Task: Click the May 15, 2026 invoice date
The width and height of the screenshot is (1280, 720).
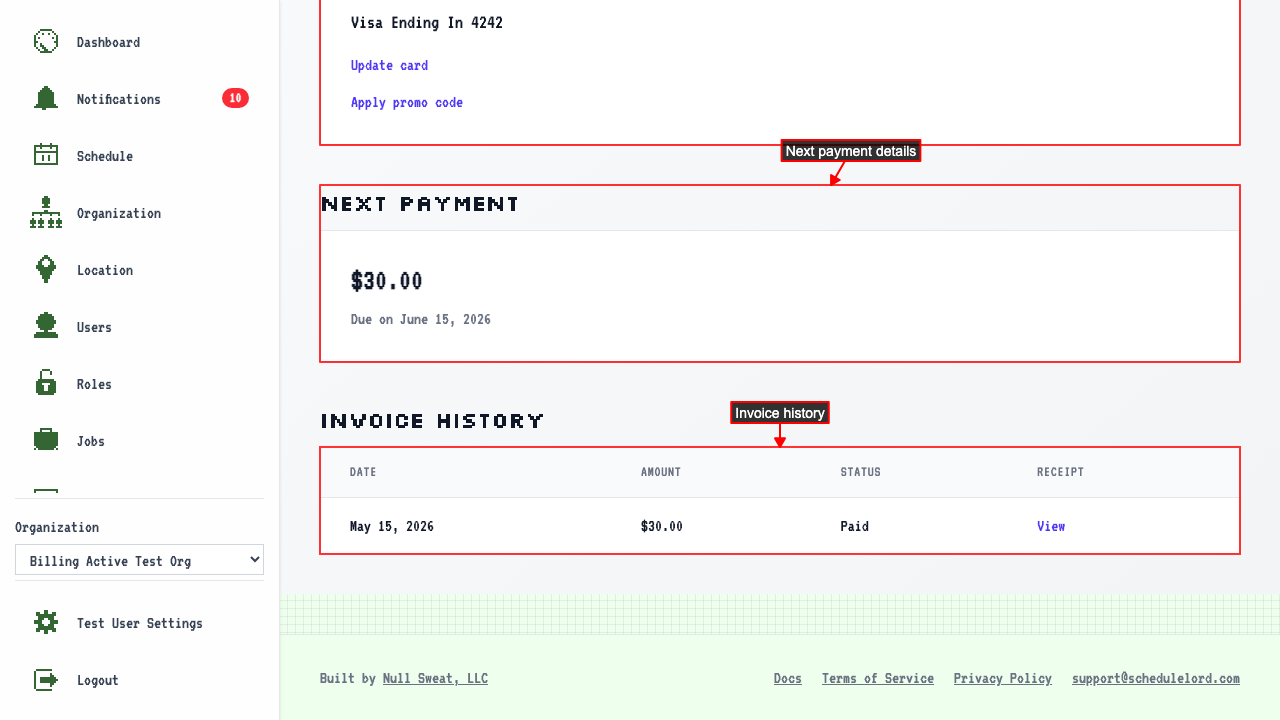Action: [392, 526]
